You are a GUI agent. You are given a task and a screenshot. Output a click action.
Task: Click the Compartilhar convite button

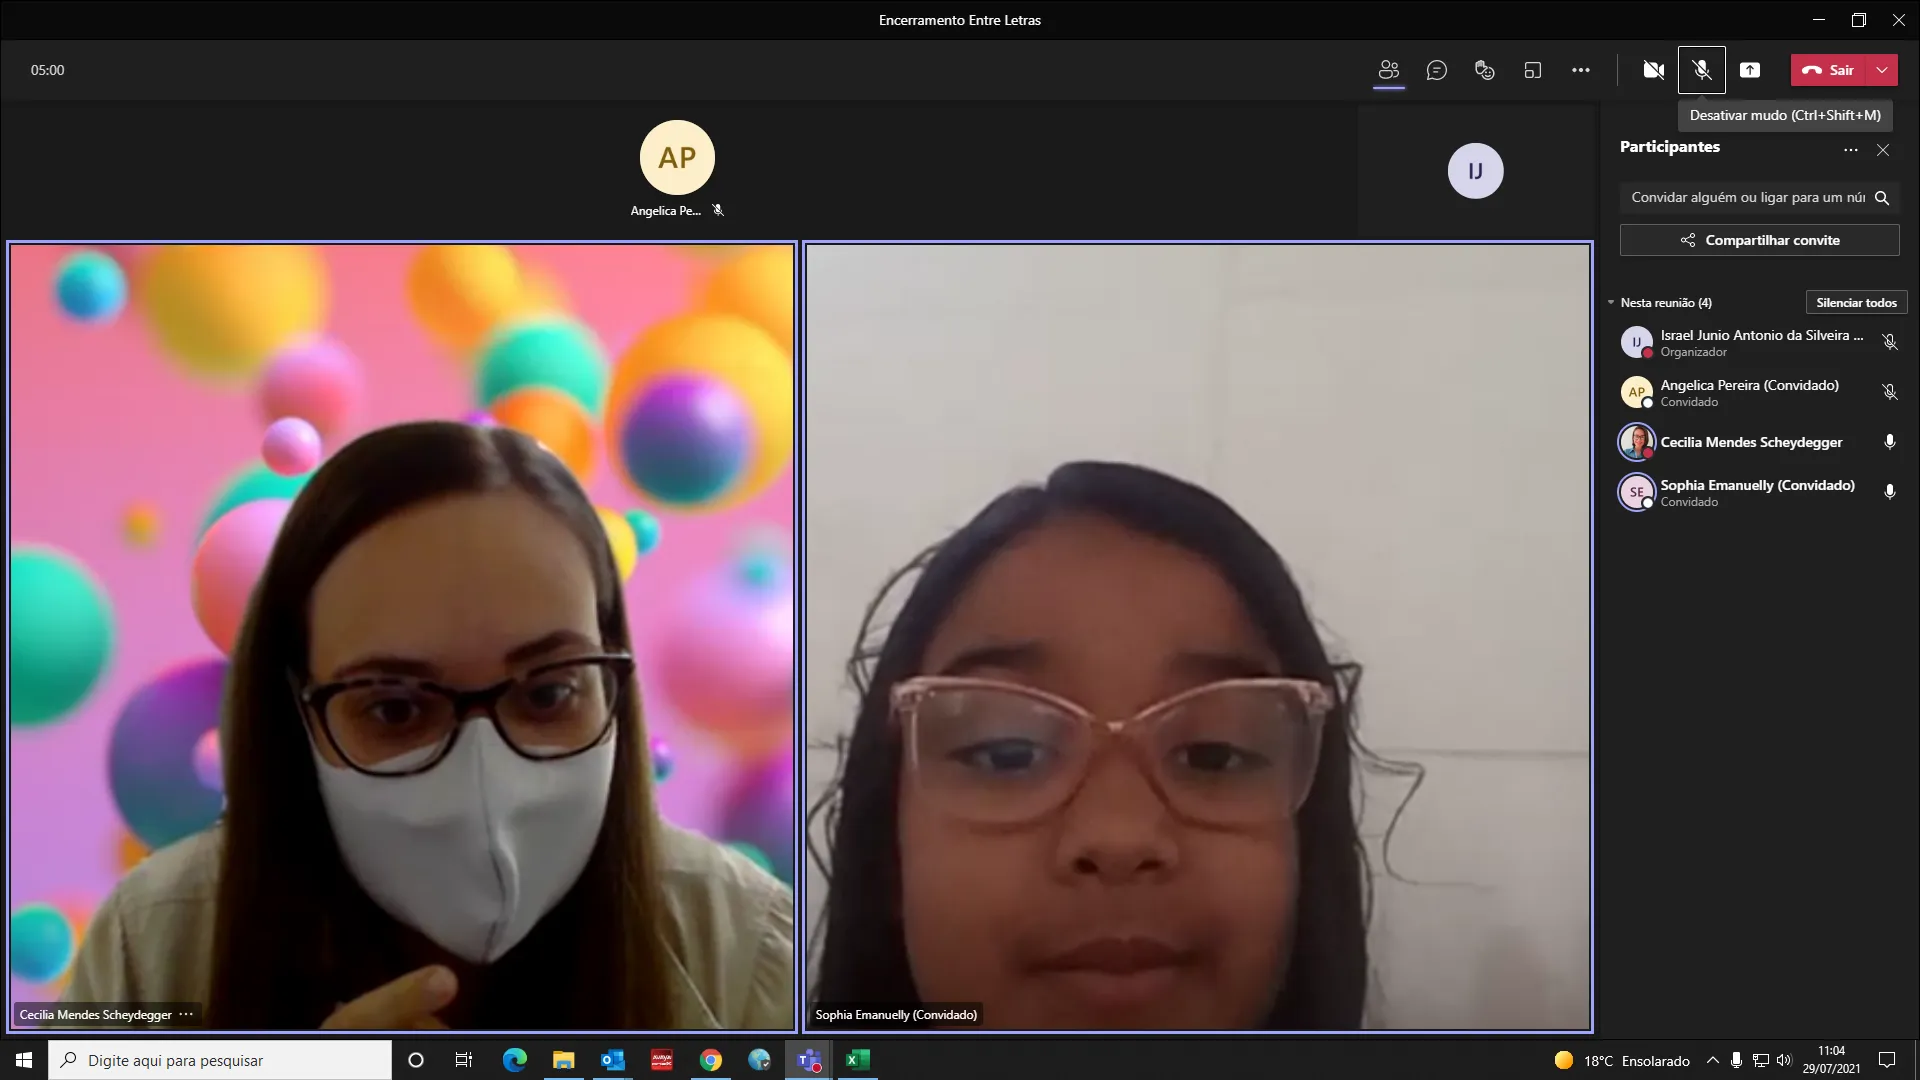click(1759, 240)
